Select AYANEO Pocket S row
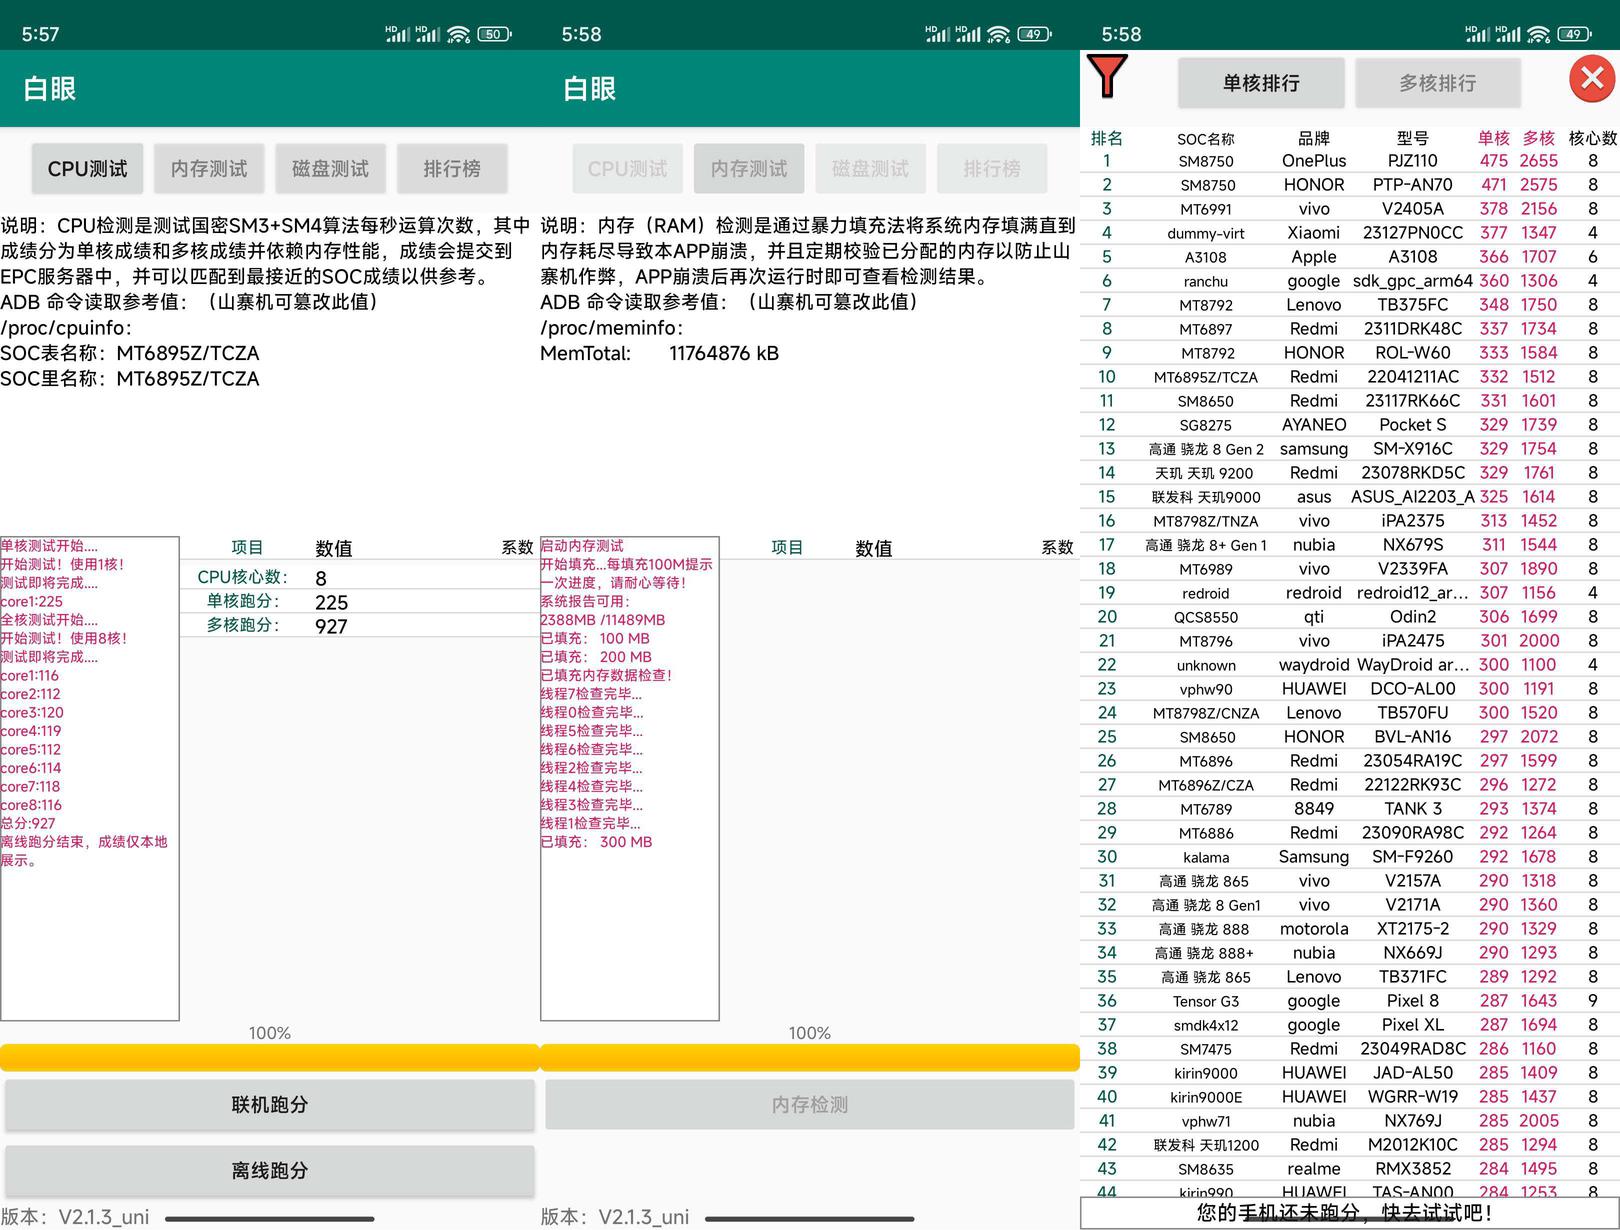 [x=1350, y=425]
